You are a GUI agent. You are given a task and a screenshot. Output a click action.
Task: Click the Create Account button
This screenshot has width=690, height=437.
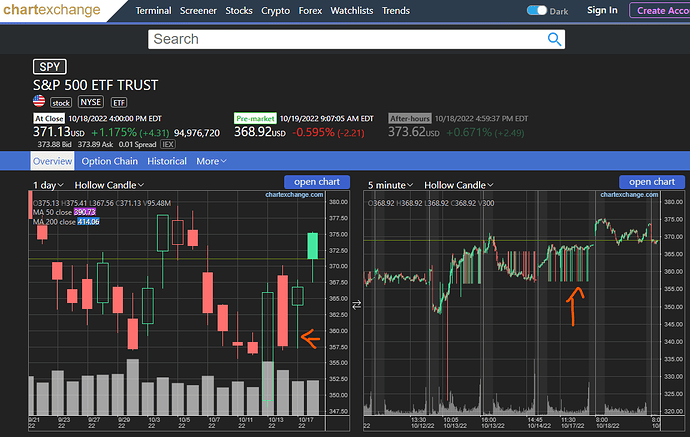tap(660, 11)
